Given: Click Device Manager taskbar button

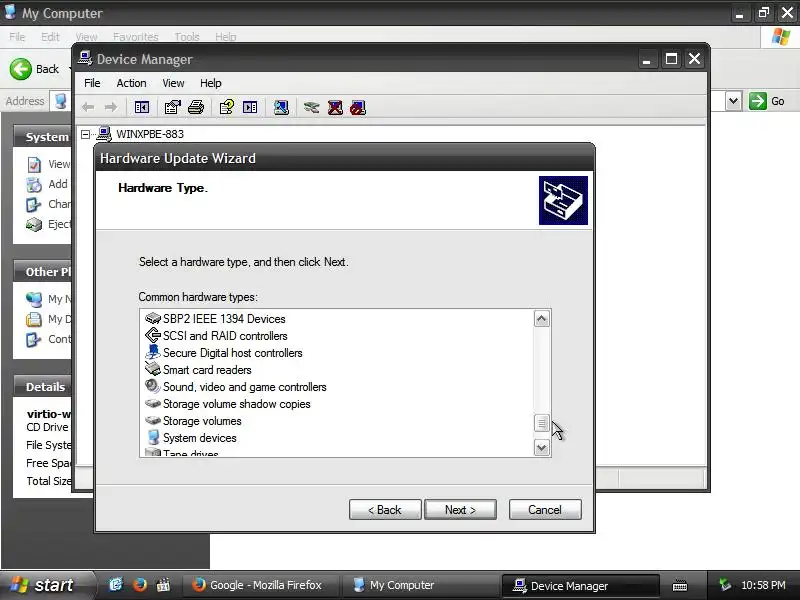Looking at the screenshot, I should [581, 586].
